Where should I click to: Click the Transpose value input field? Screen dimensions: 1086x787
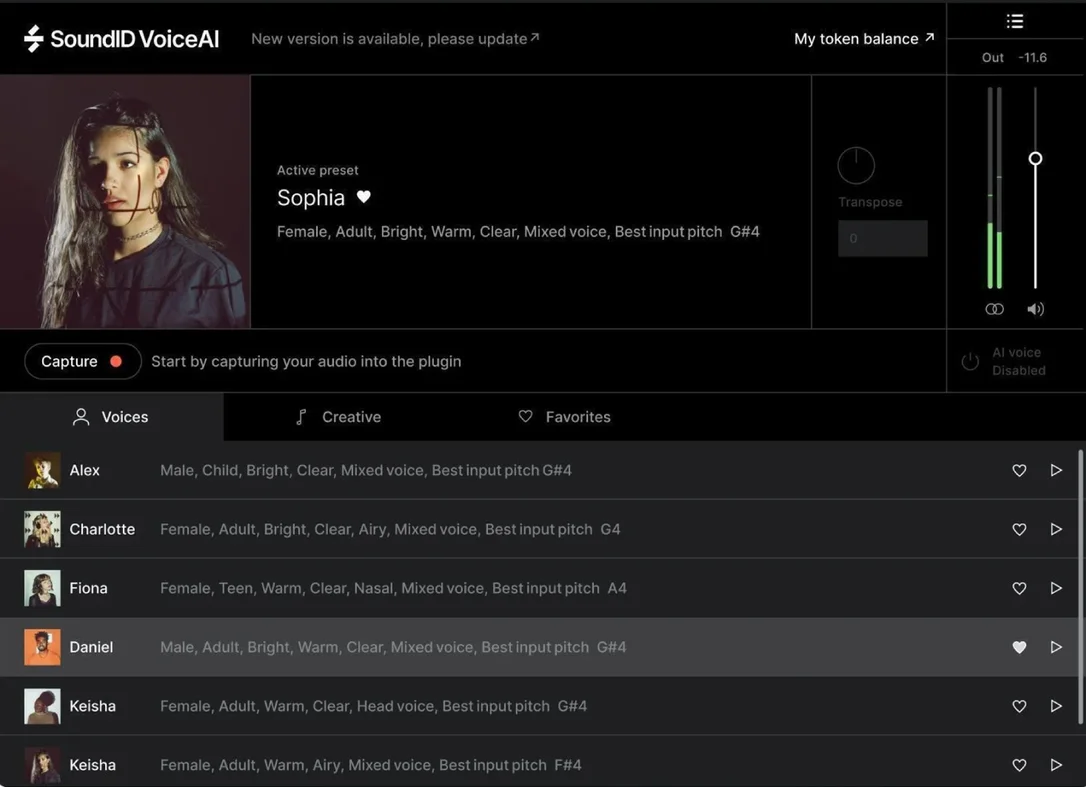(882, 238)
